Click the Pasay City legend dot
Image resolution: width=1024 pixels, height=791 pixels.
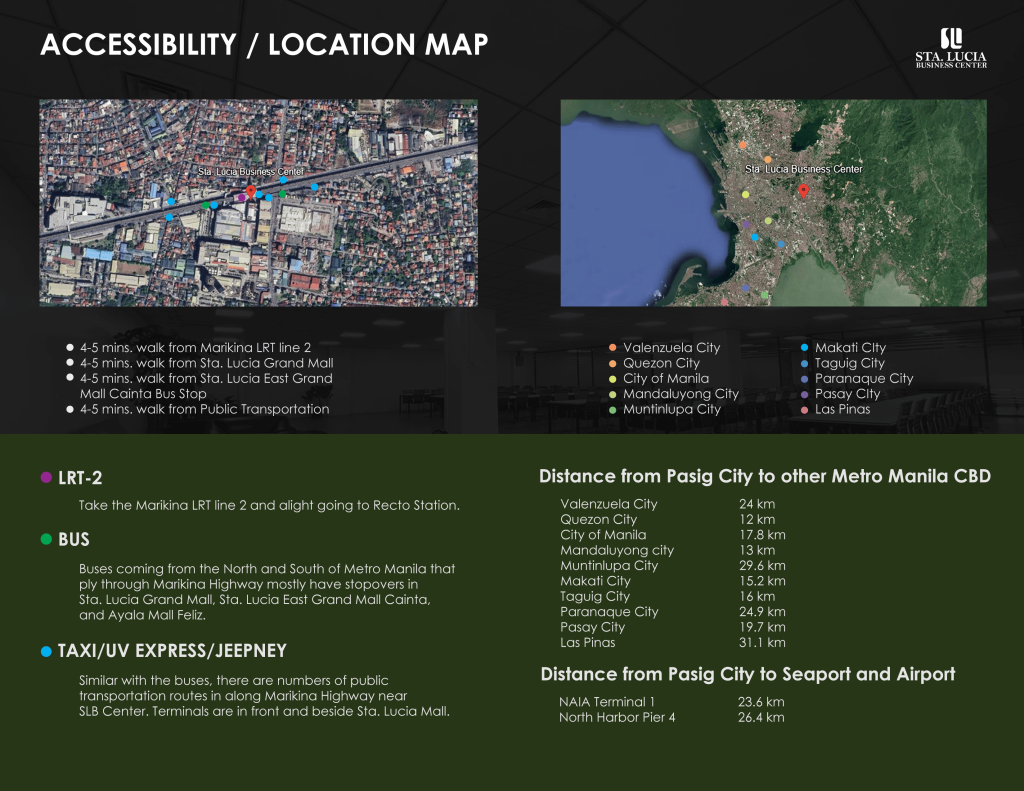tap(805, 395)
